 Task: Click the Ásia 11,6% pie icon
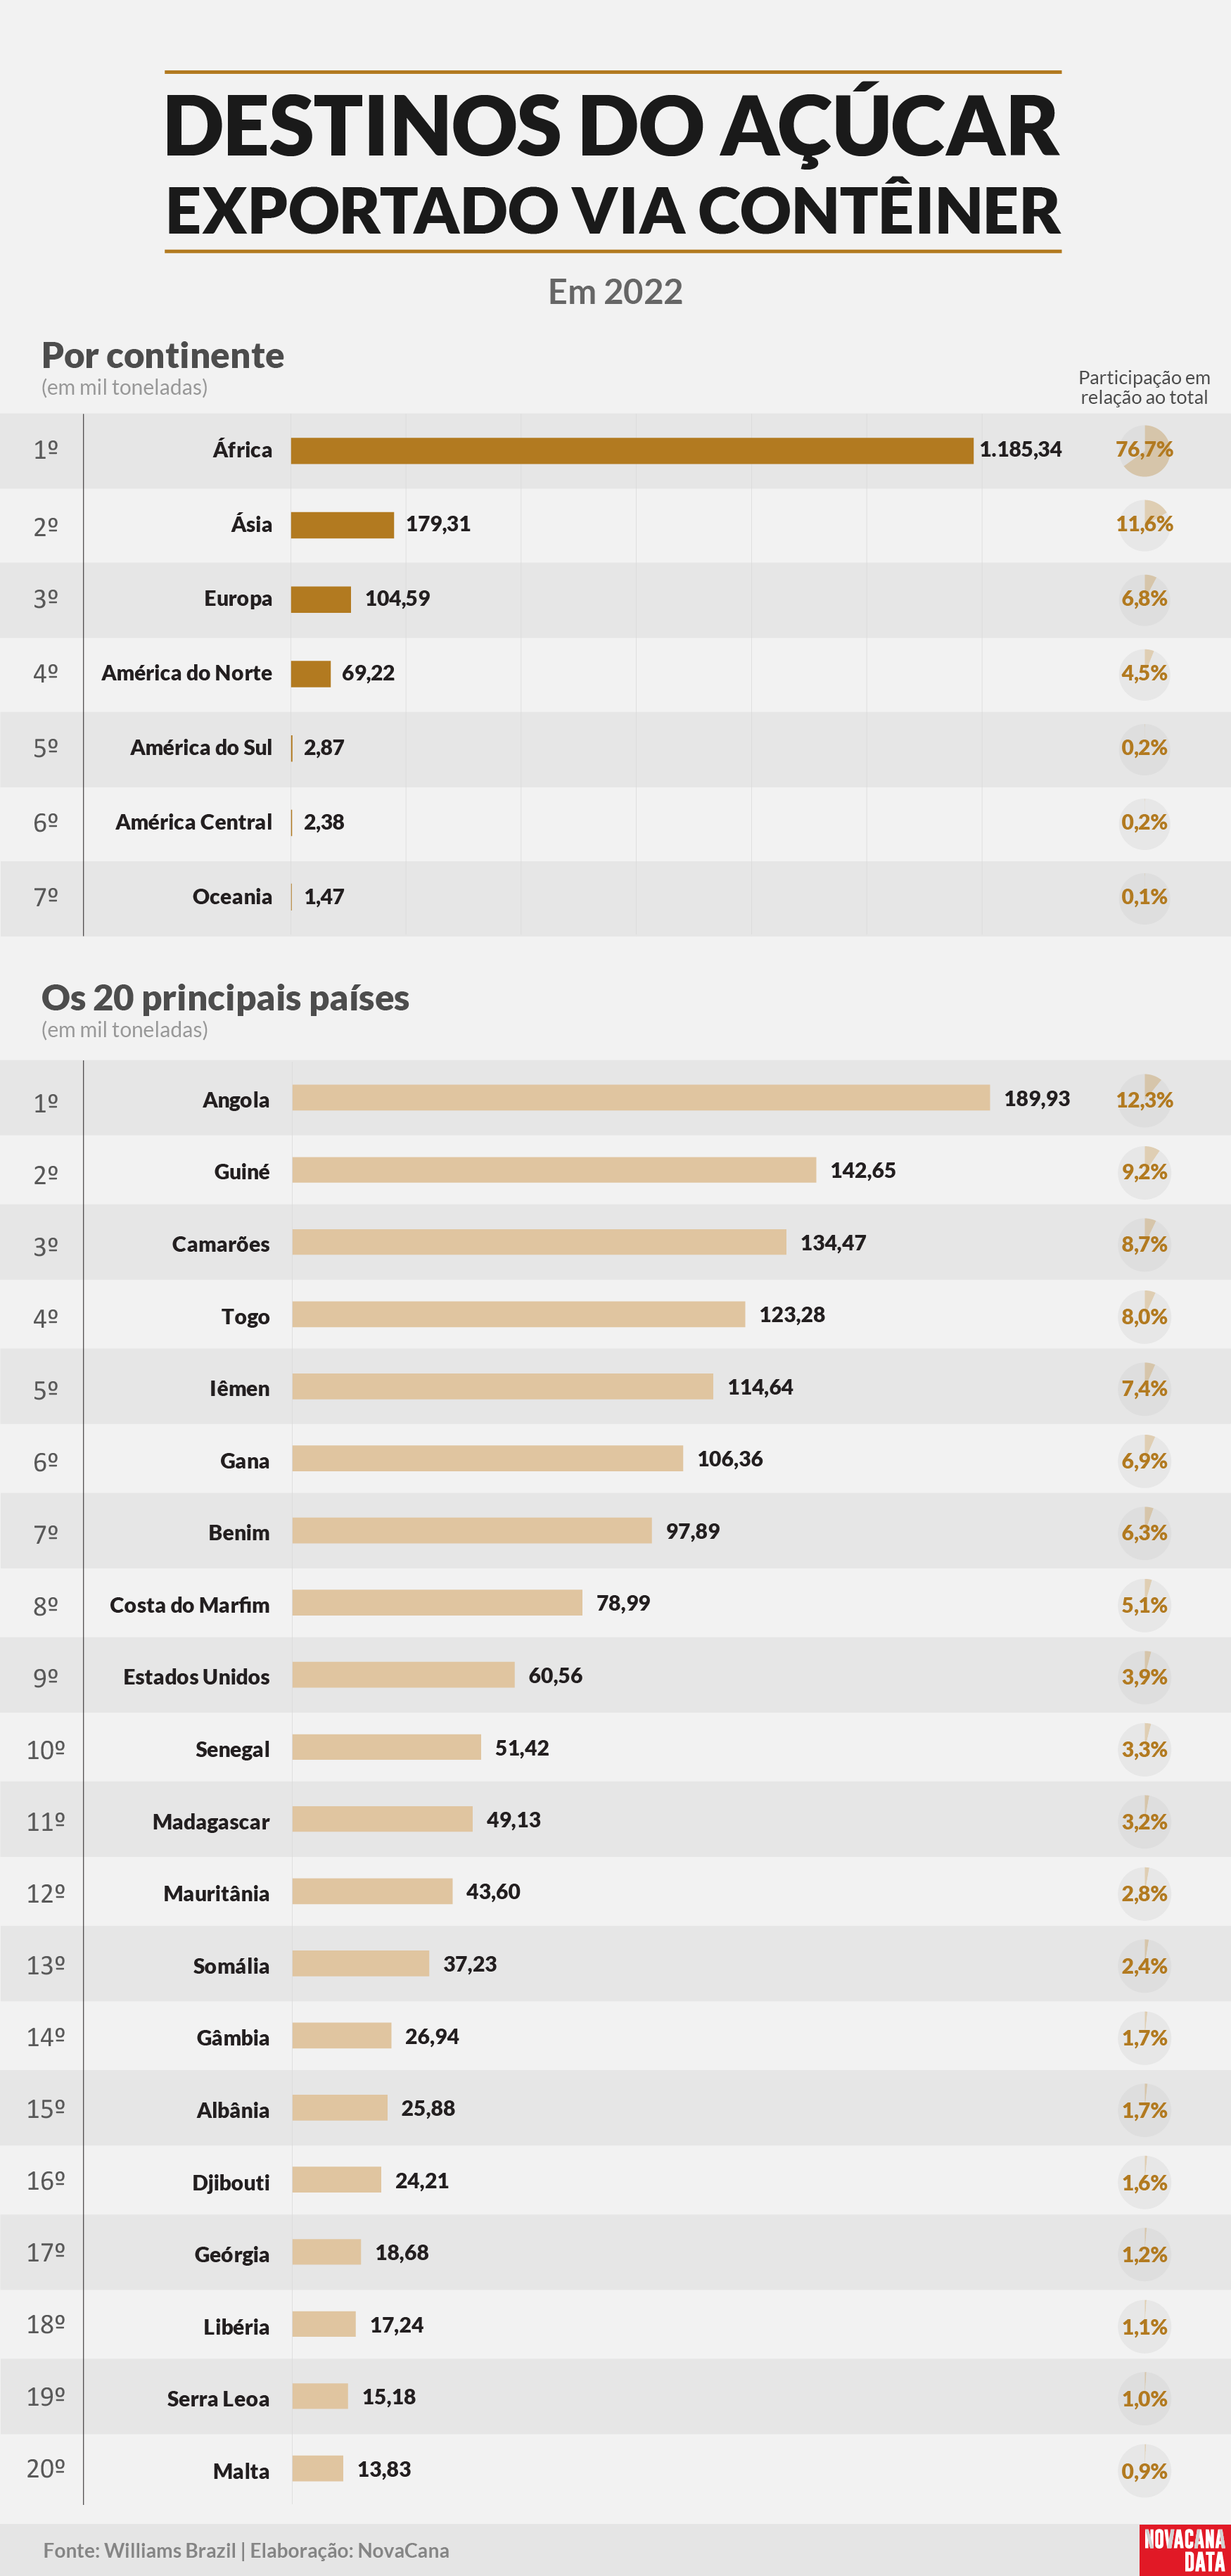point(1145,525)
